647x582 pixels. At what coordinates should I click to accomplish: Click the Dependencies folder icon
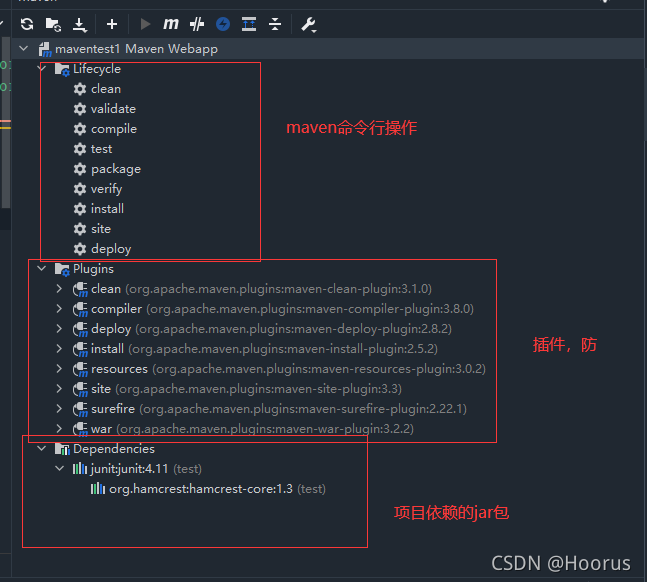pos(62,449)
